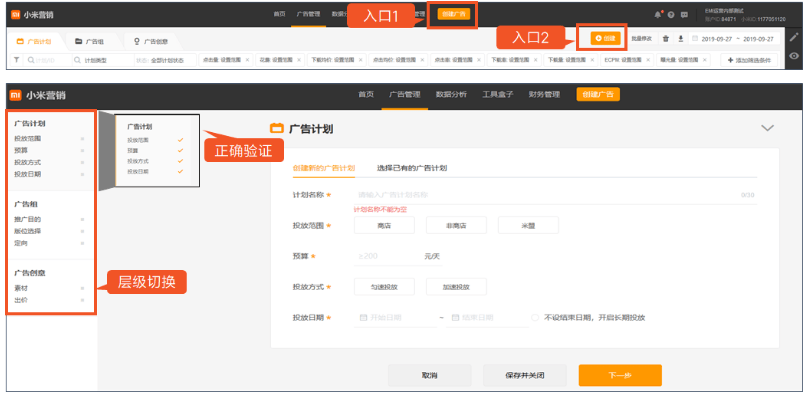Click the 保存并关闭 button
The width and height of the screenshot is (810, 397).
(x=525, y=375)
